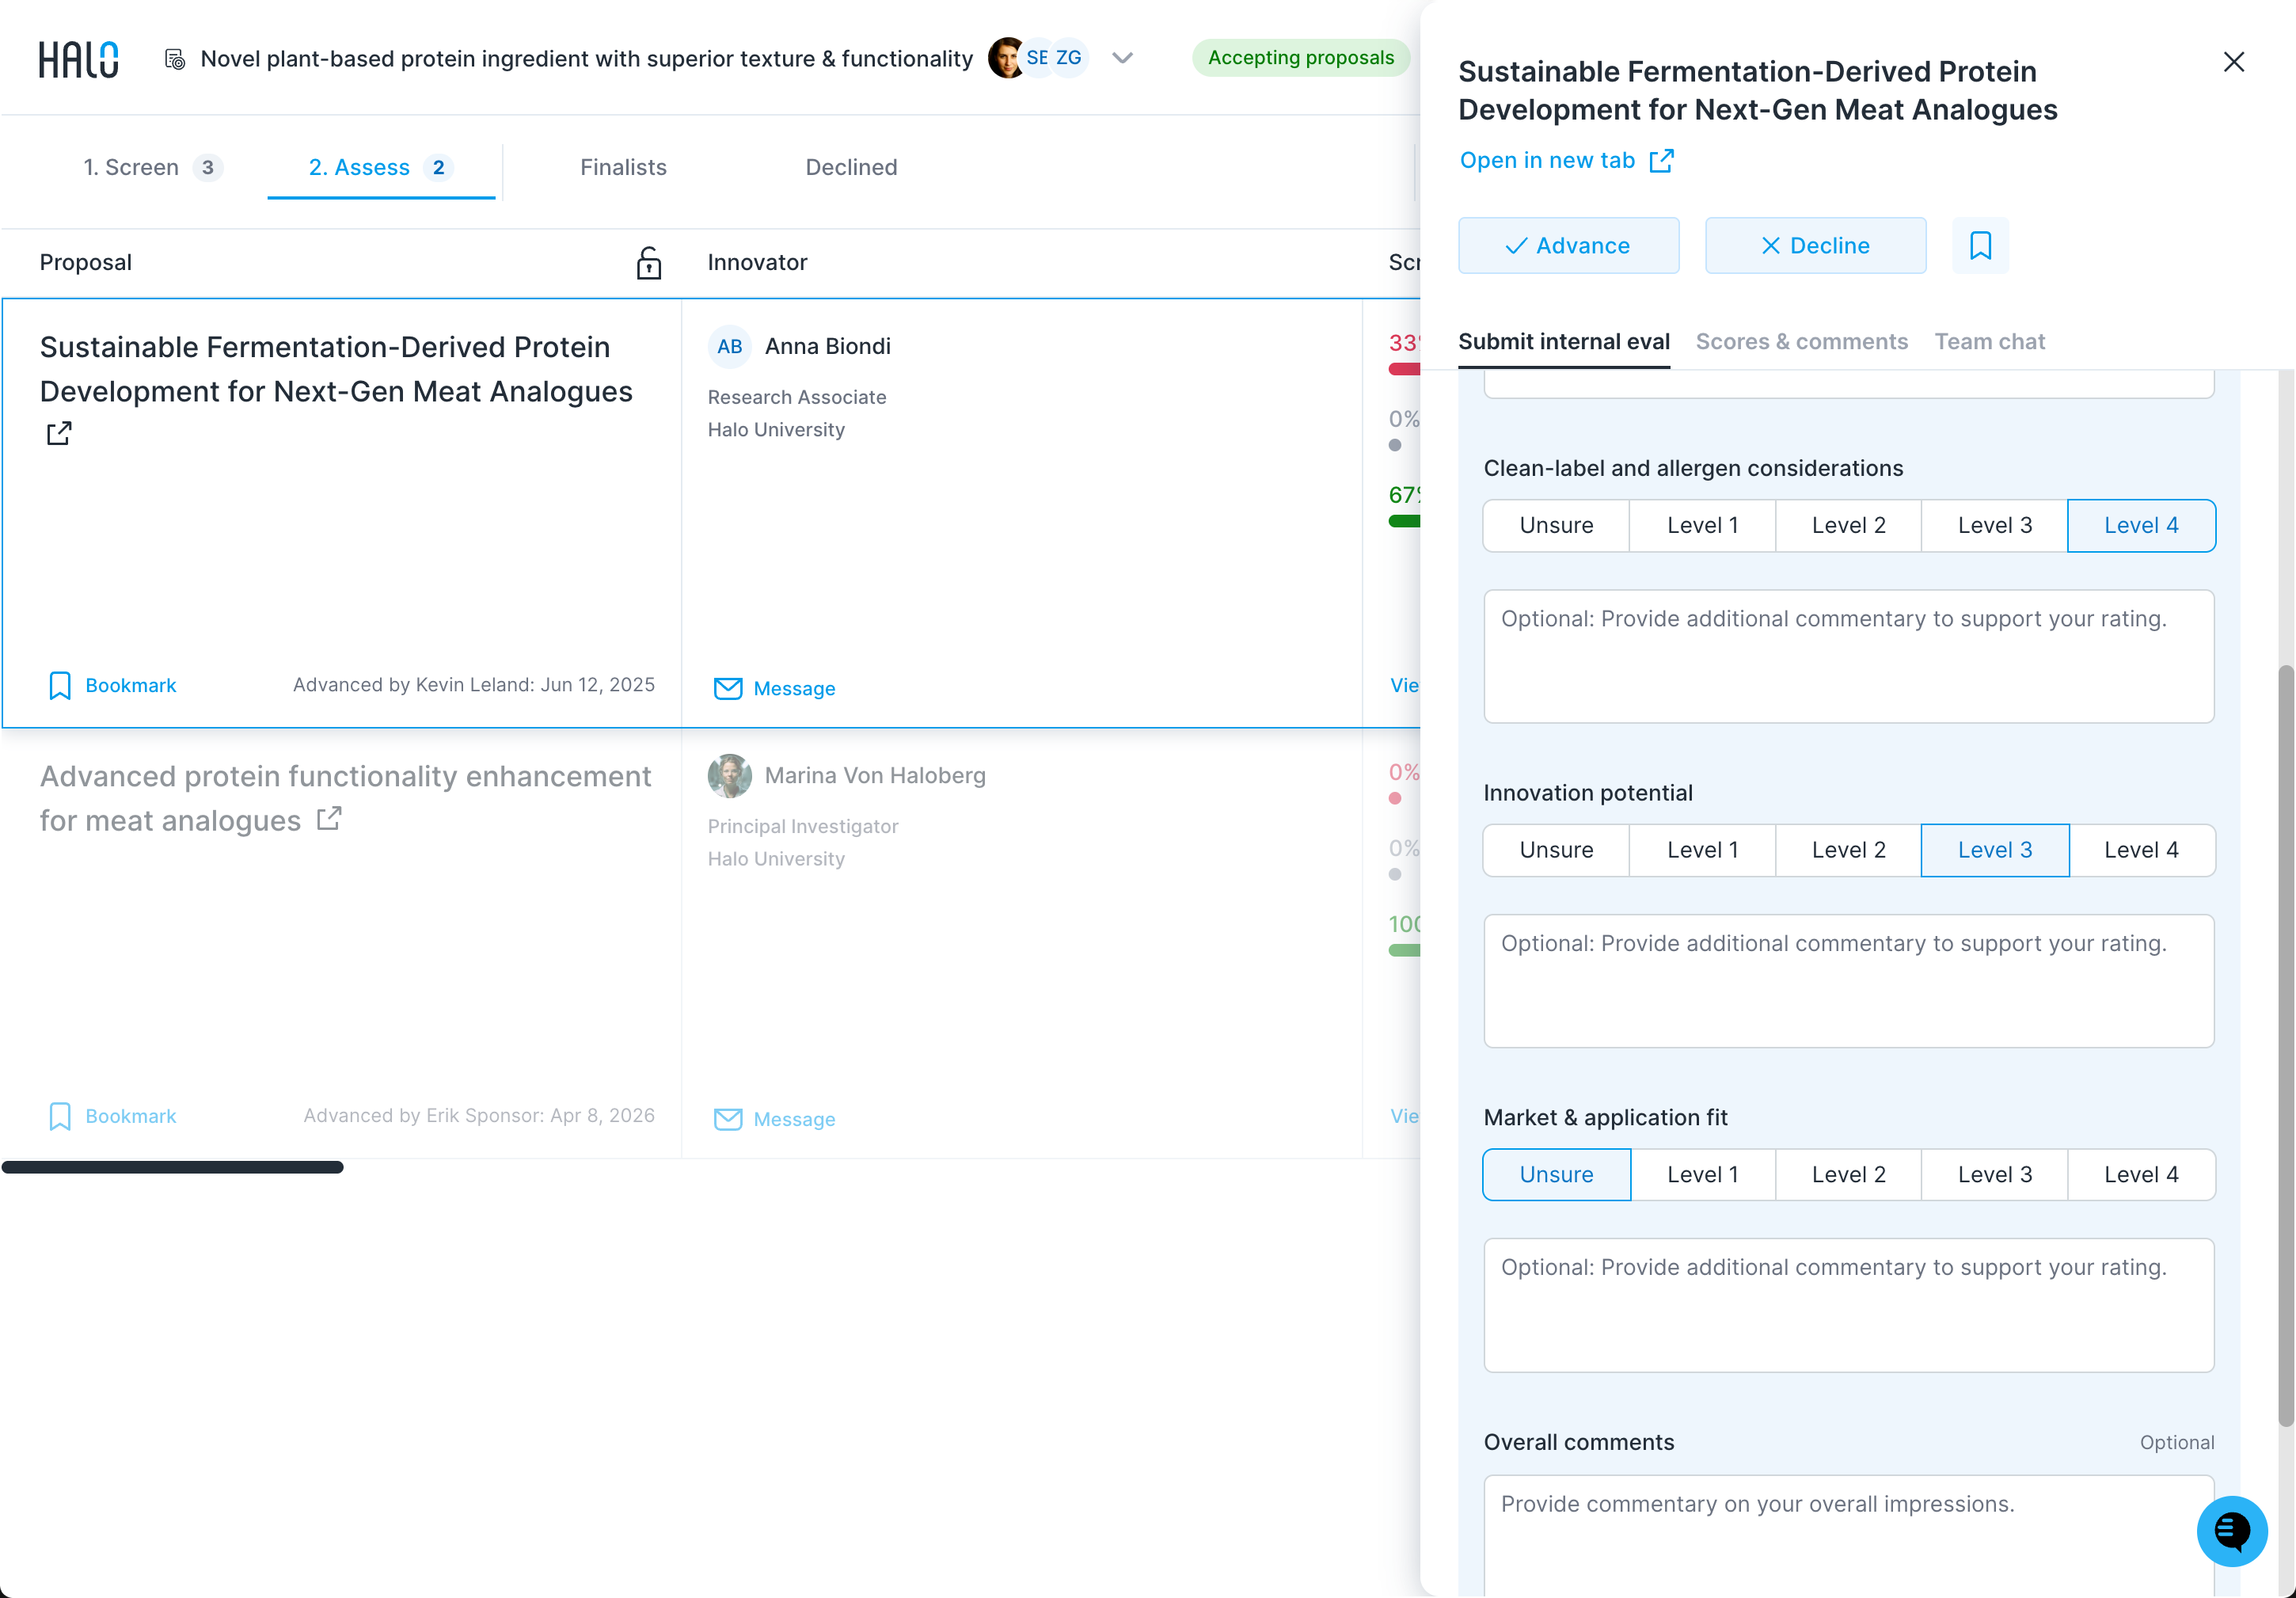This screenshot has width=2296, height=1598.
Task: Expand the RFP title dropdown chevron
Action: point(1122,58)
